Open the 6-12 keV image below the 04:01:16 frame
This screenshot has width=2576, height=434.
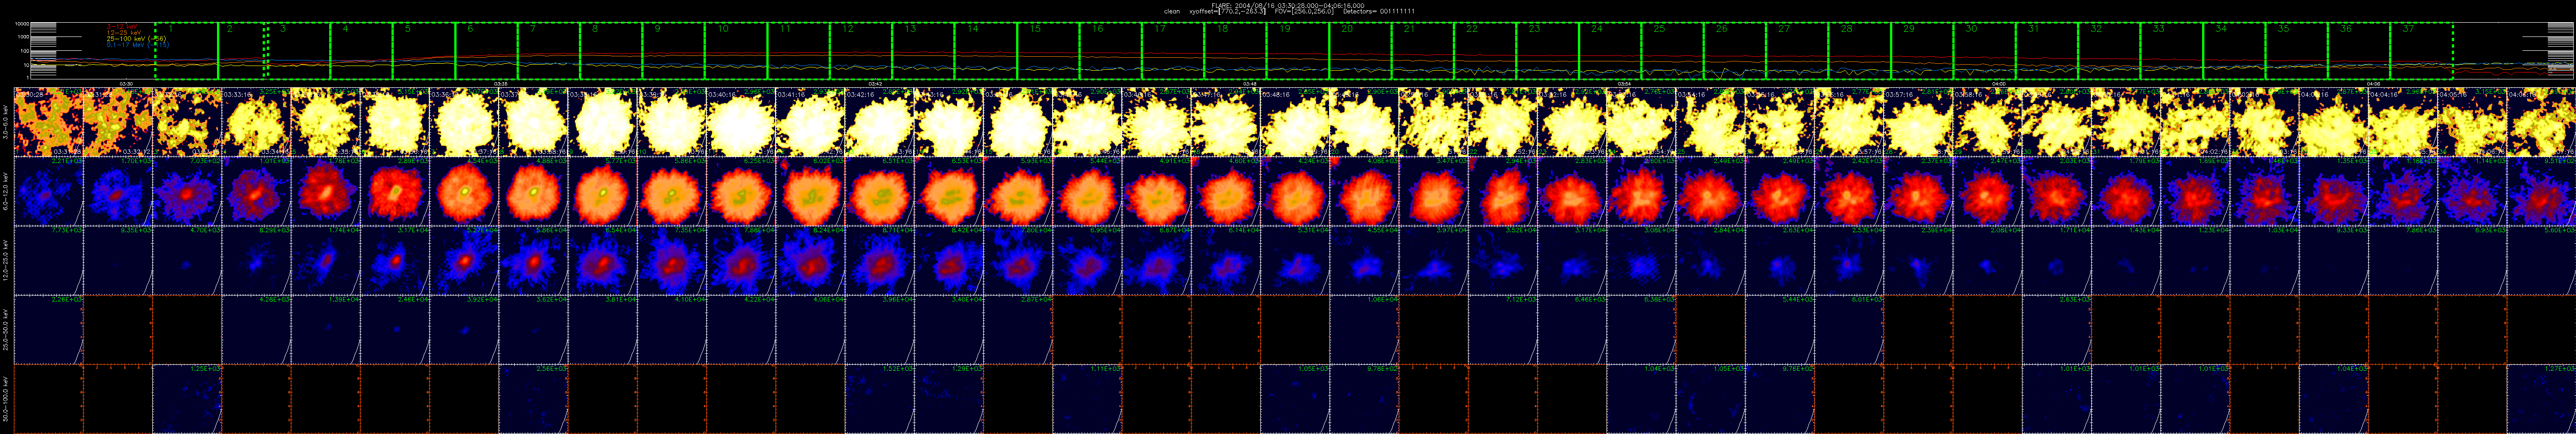tap(2195, 192)
